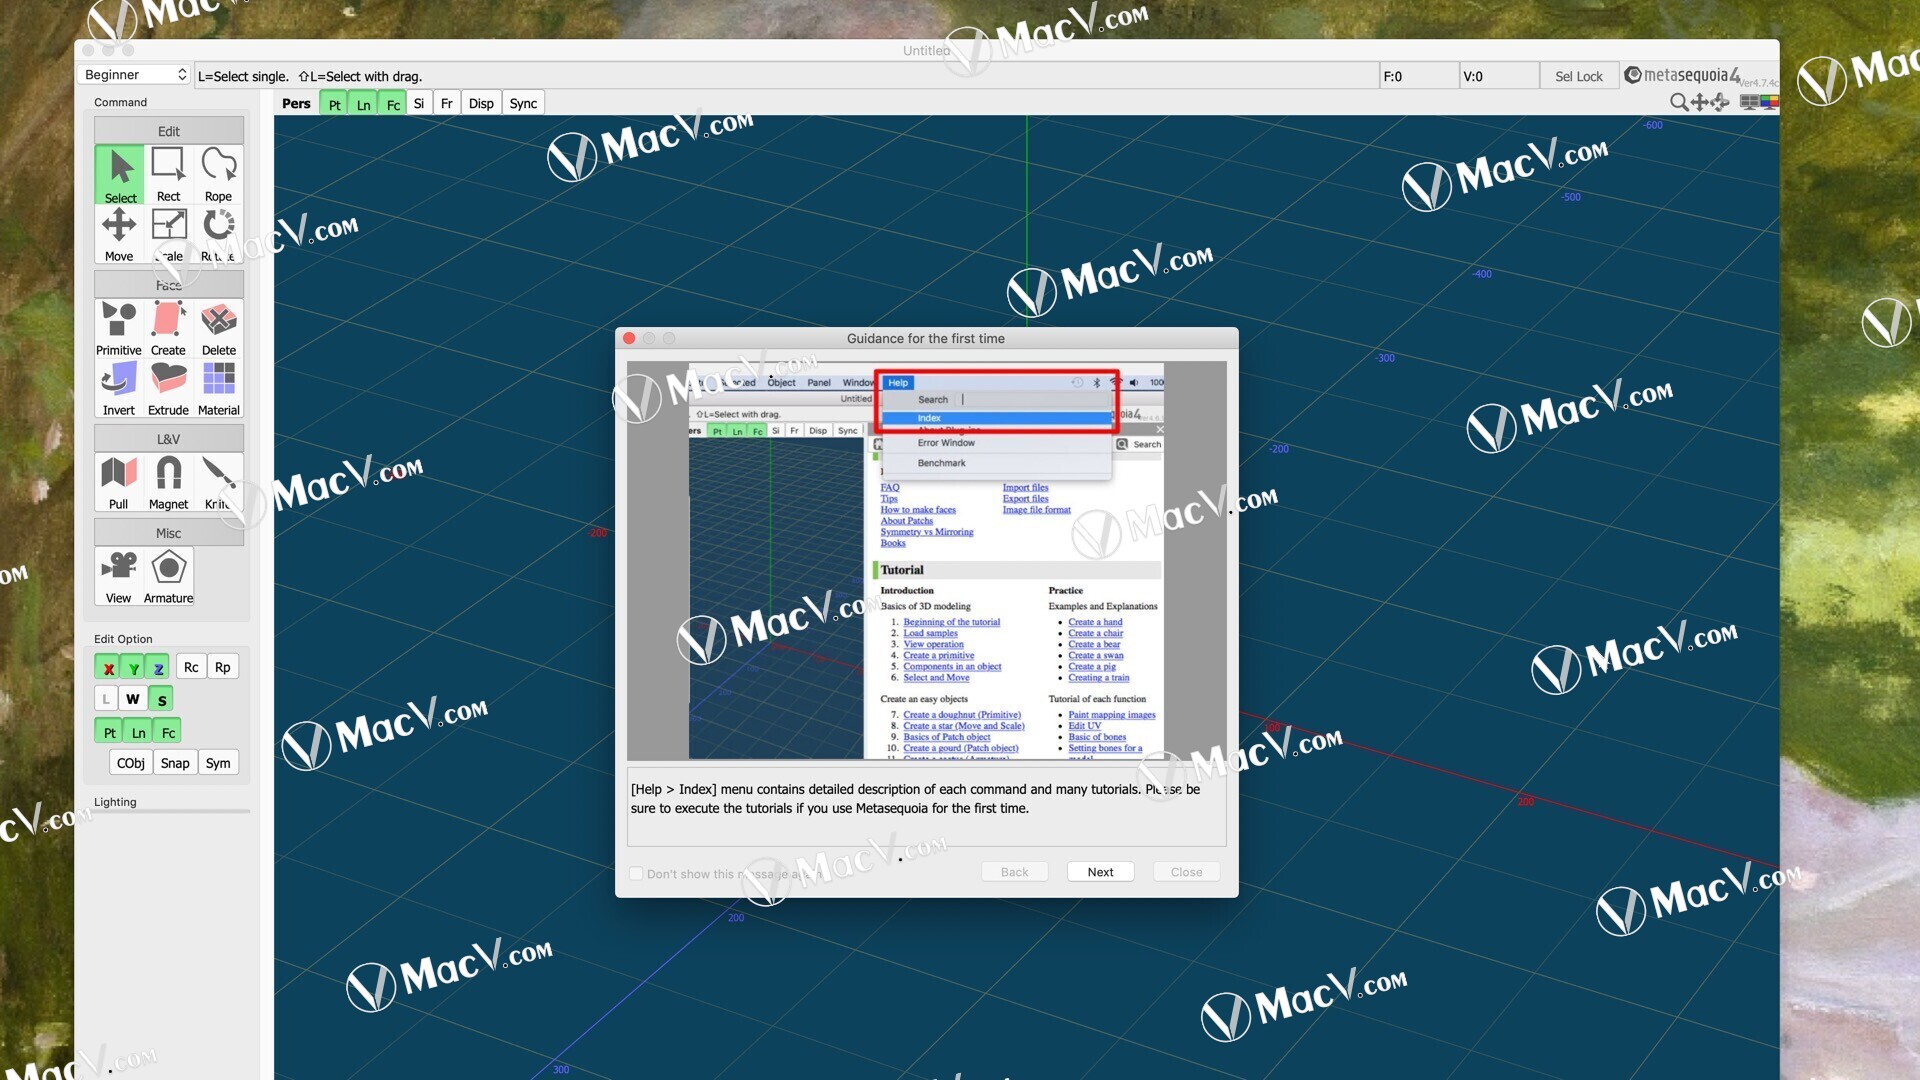Viewport: 1920px width, 1080px height.
Task: Click the Sync view tab
Action: (522, 103)
